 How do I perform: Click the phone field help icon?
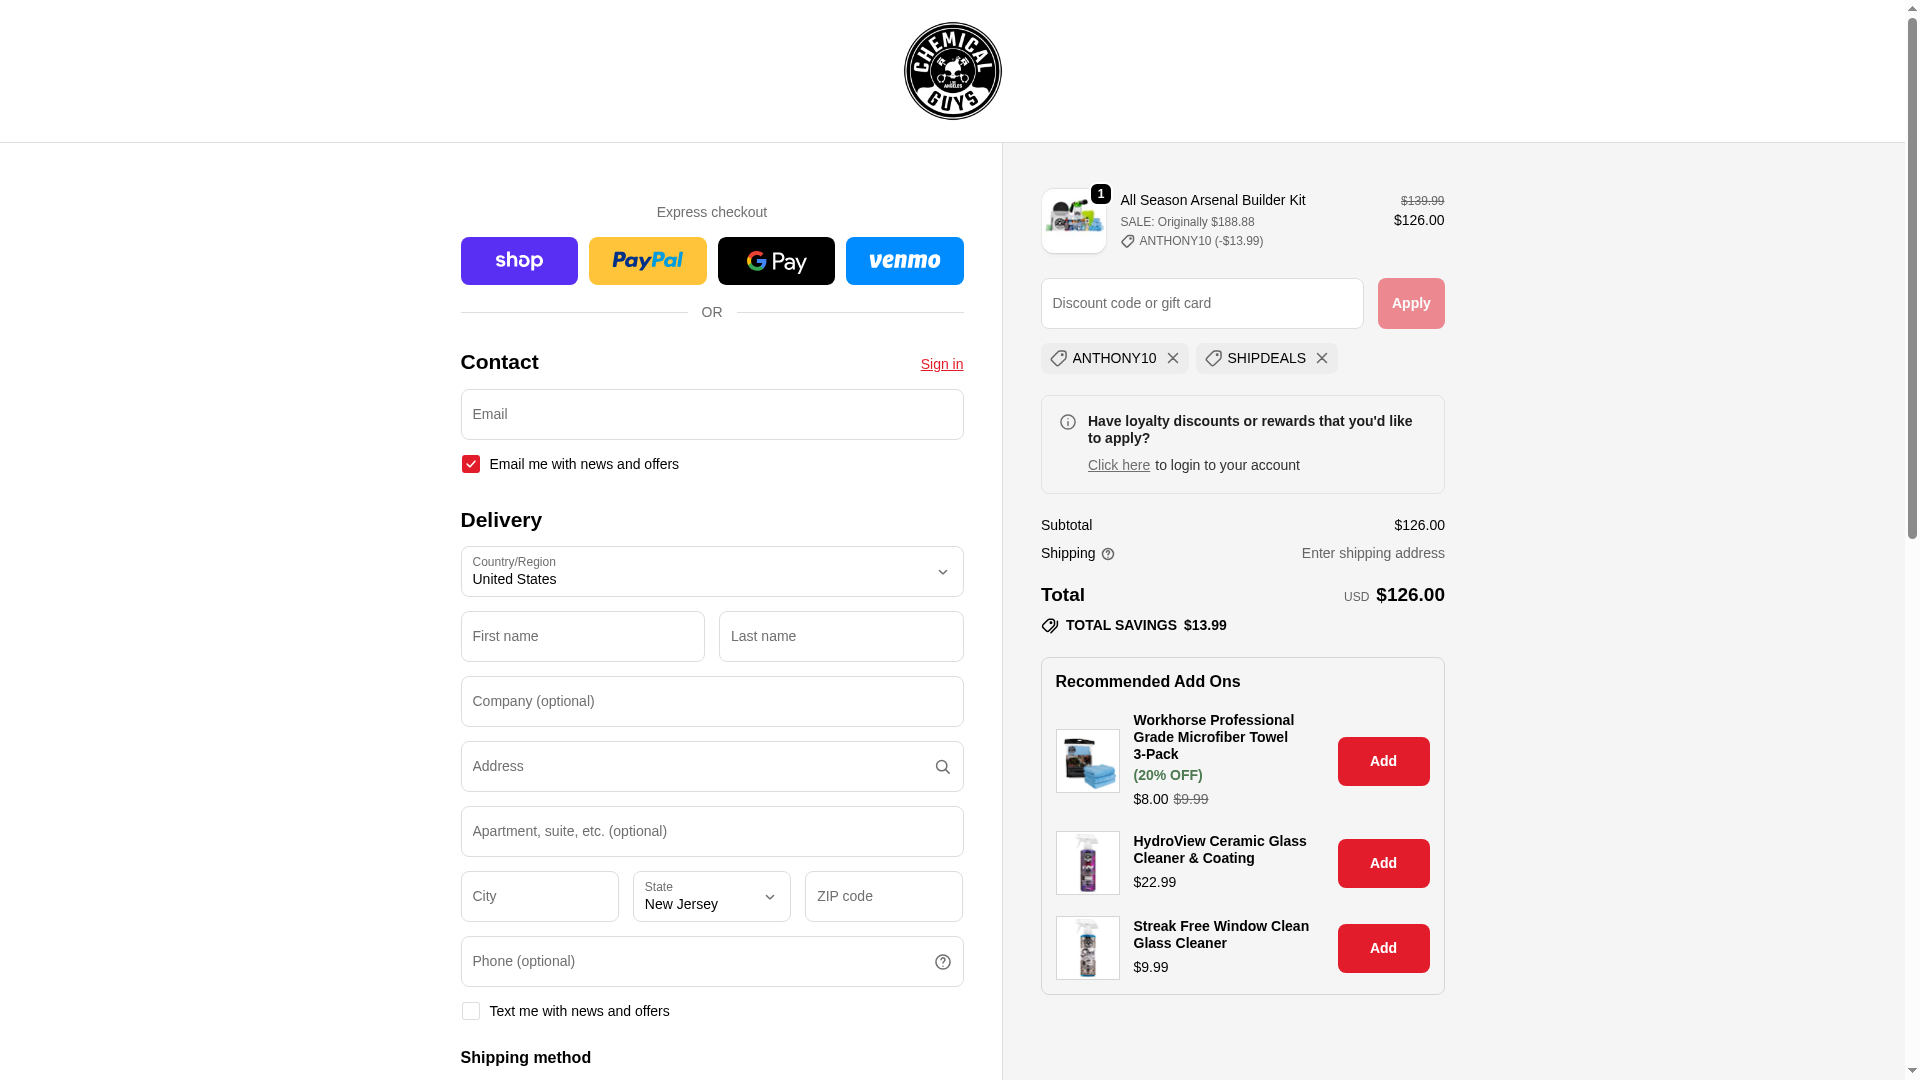tap(943, 962)
